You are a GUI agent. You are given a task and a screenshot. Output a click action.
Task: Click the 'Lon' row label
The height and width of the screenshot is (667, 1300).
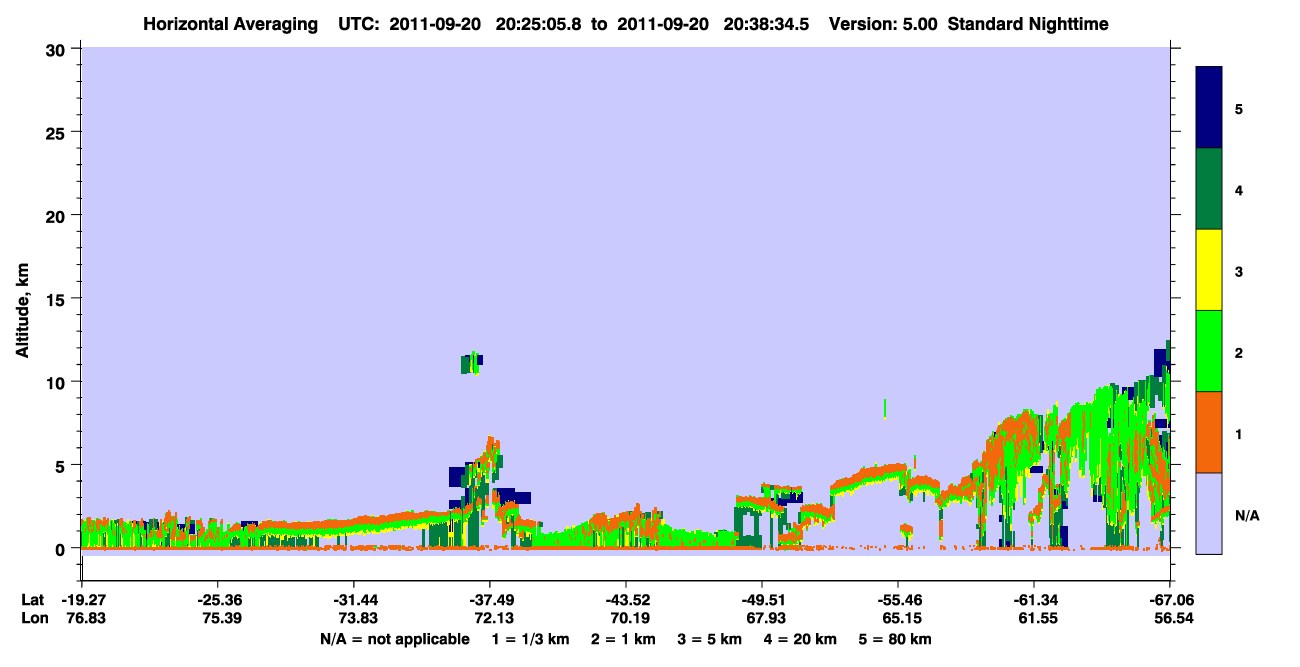tap(33, 618)
